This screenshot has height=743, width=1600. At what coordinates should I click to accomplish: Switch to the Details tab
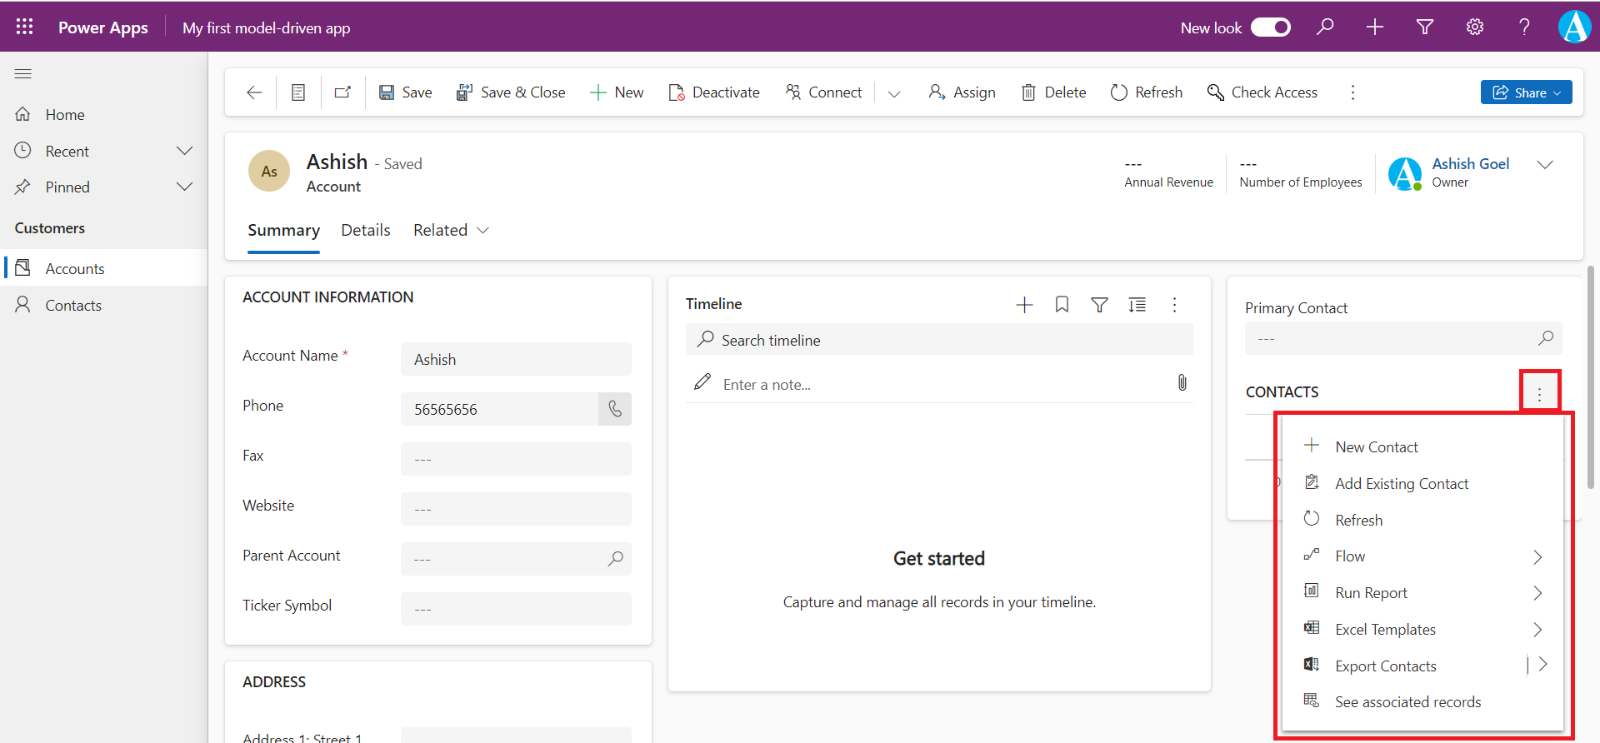(x=365, y=230)
